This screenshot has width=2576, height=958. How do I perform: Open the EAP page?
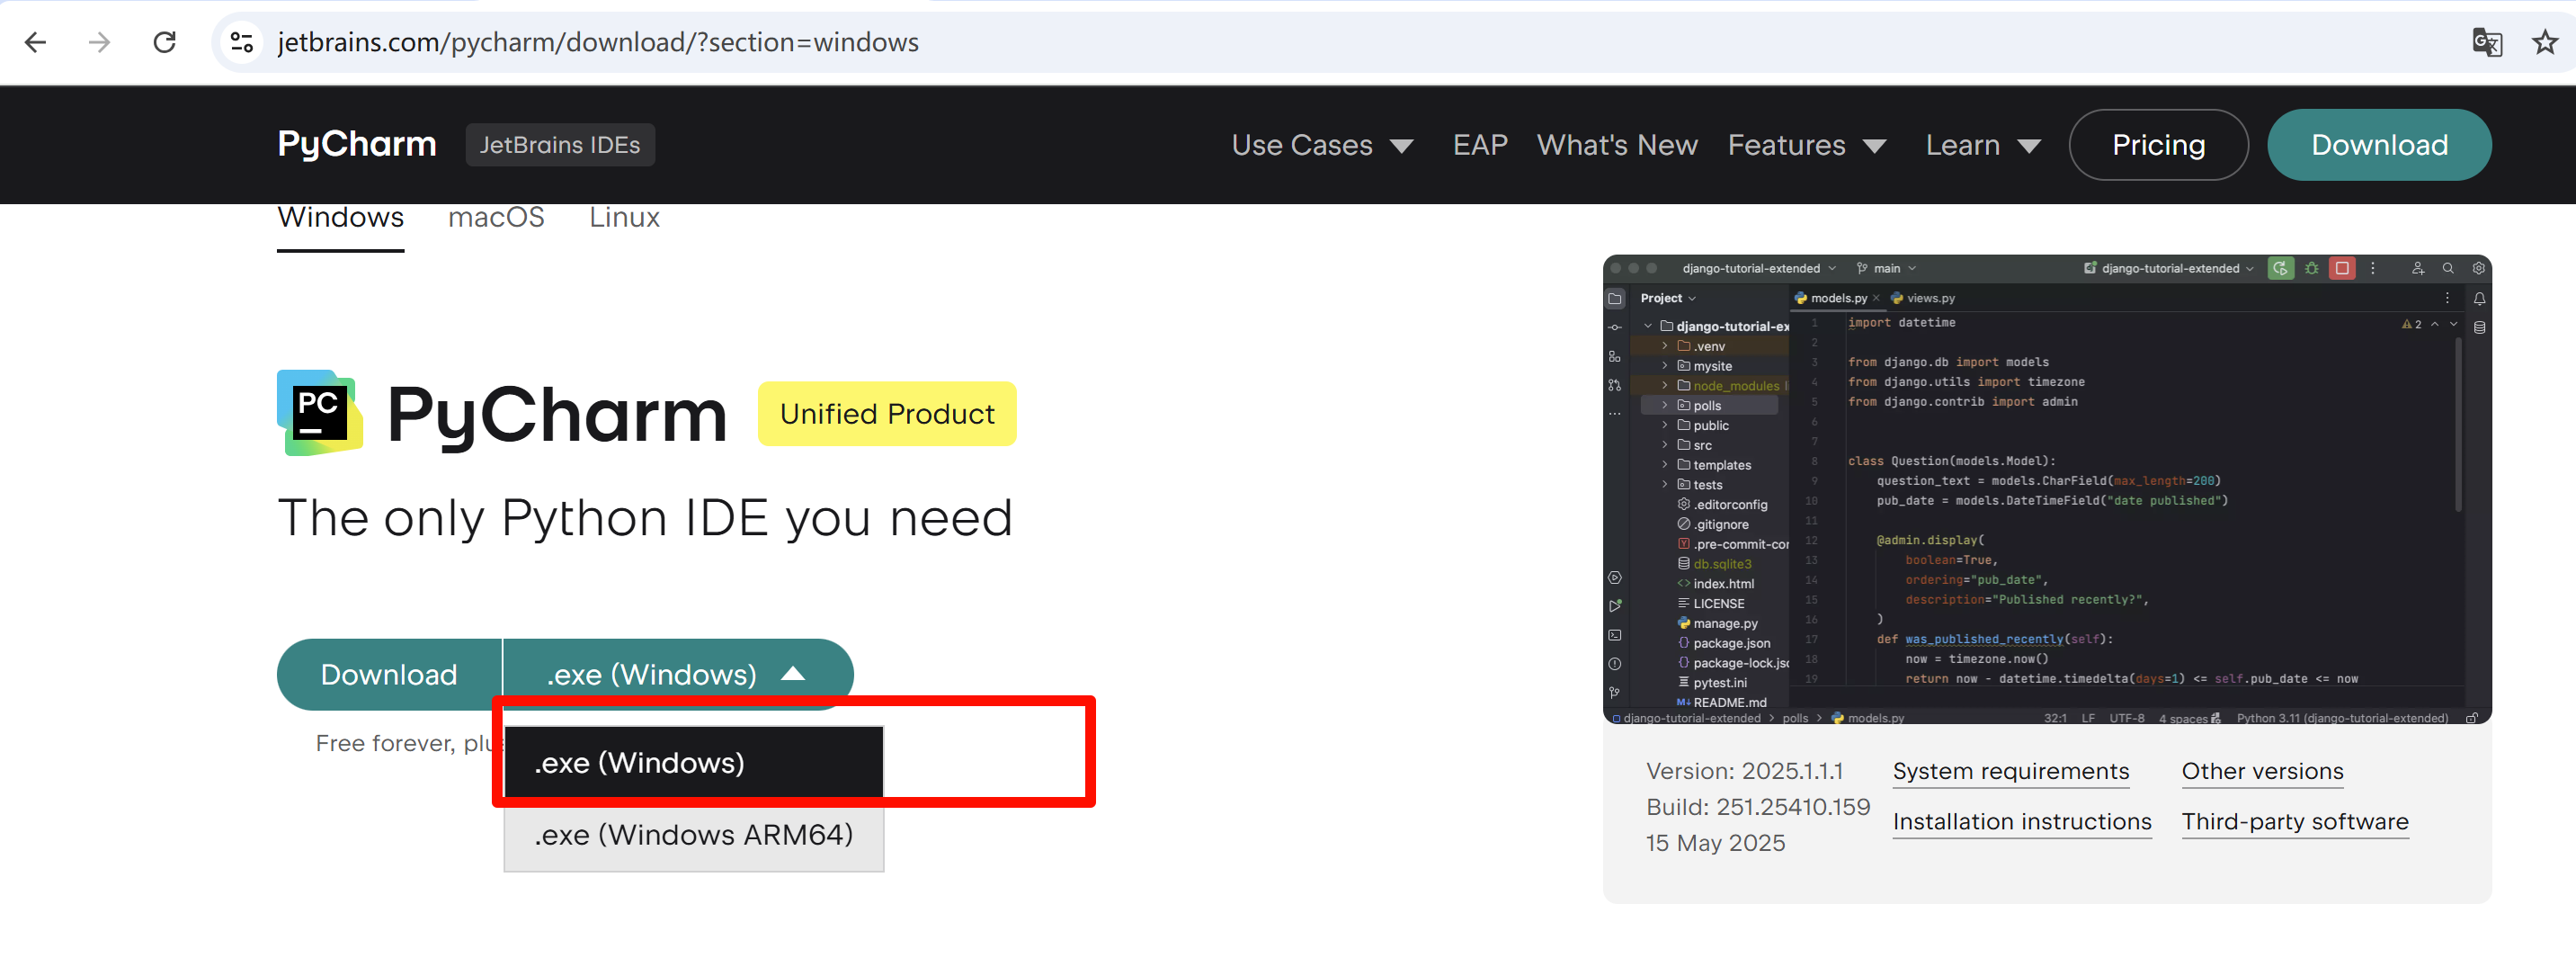[x=1480, y=145]
